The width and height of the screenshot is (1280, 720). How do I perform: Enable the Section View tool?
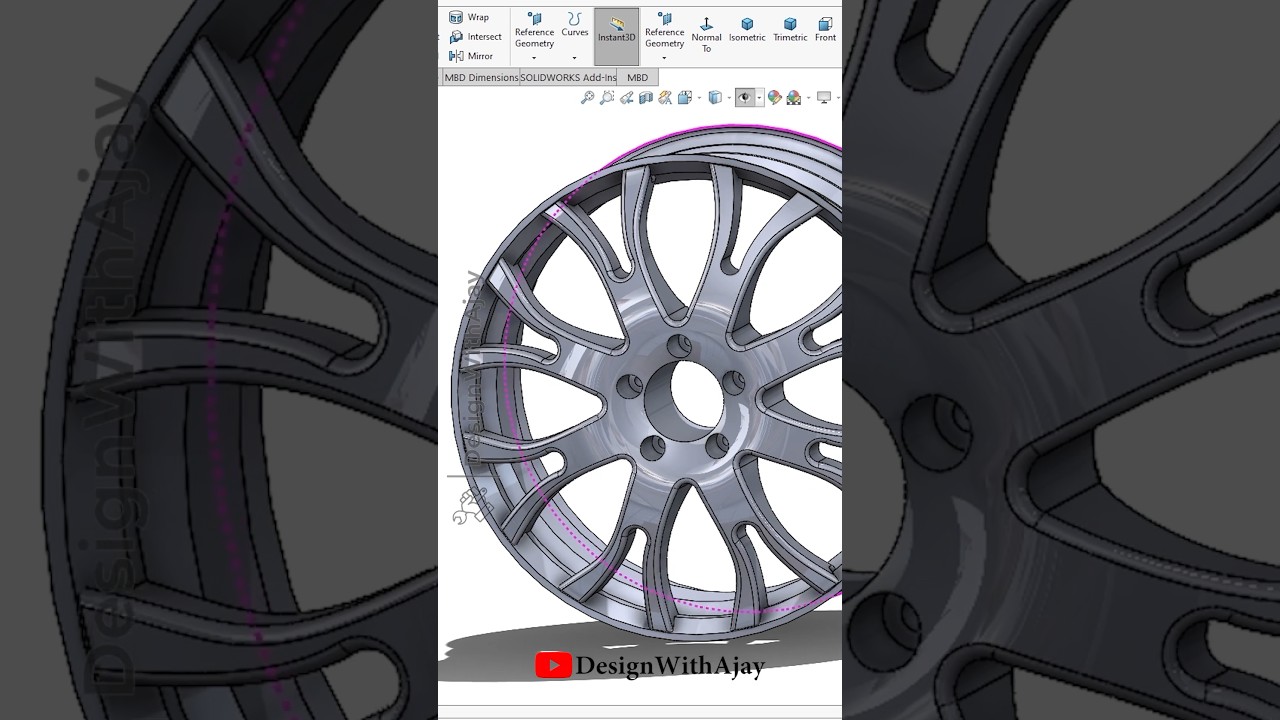646,98
